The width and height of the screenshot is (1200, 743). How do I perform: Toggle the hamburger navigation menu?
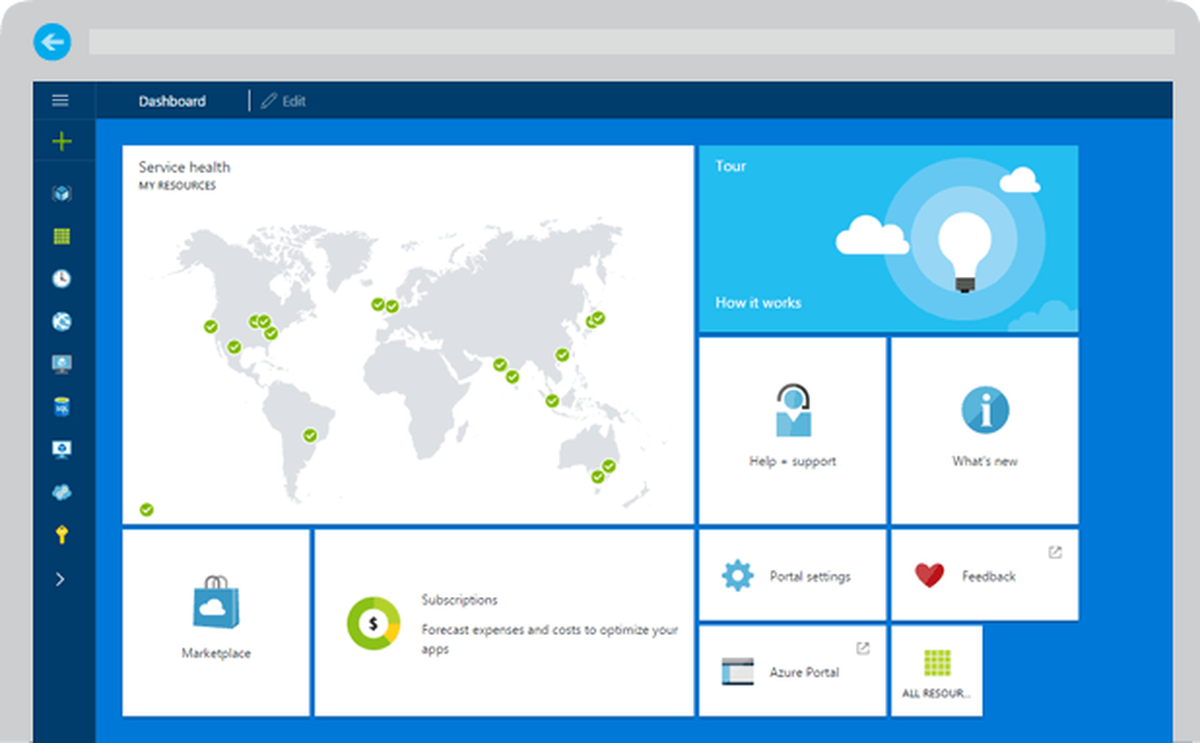[61, 100]
